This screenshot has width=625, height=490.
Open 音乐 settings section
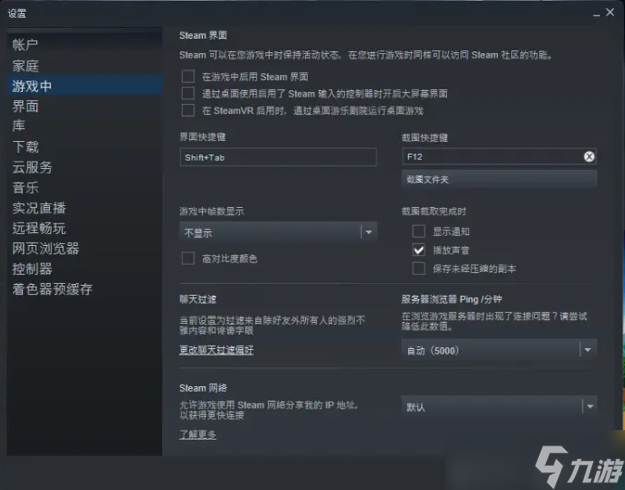pyautogui.click(x=26, y=187)
